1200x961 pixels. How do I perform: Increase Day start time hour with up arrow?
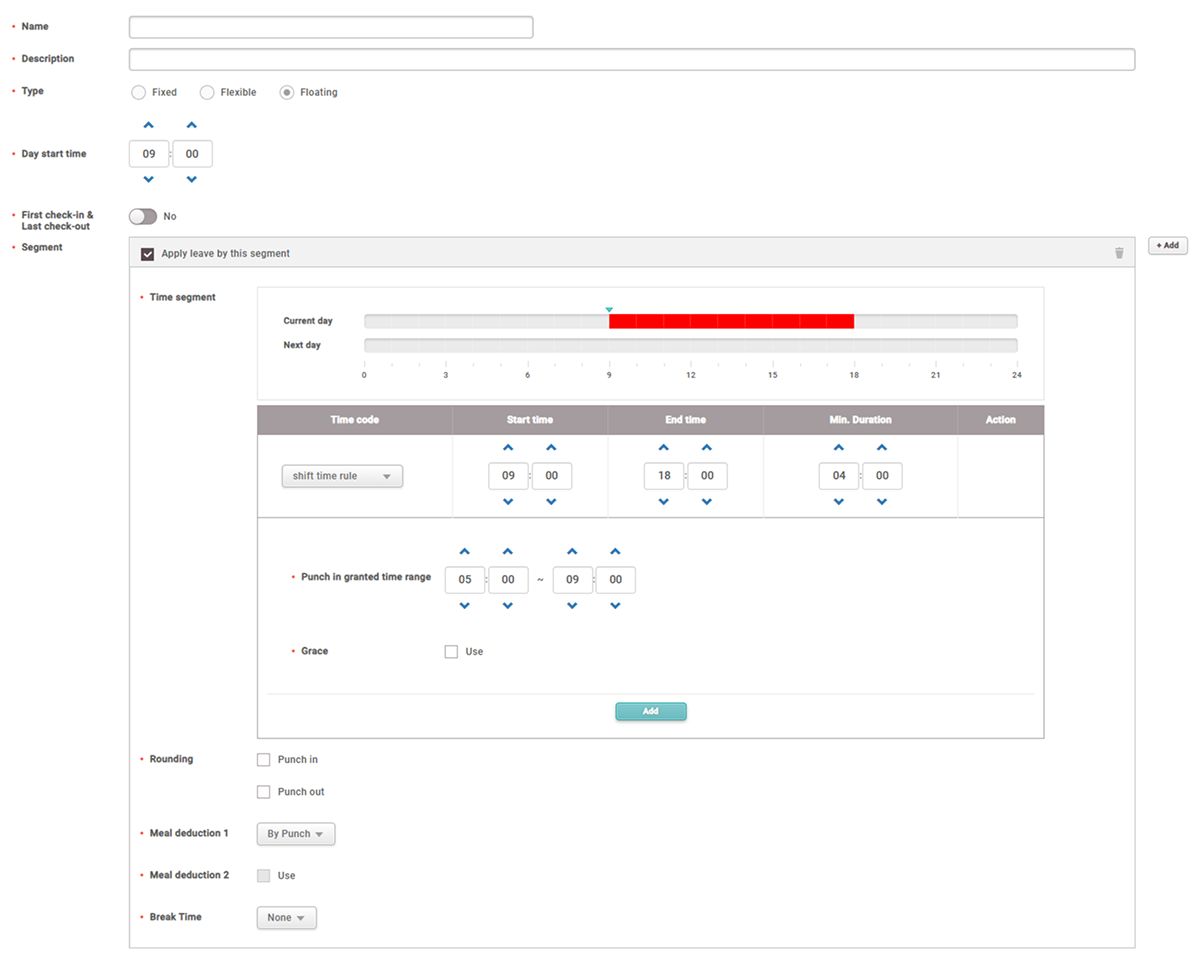point(149,126)
